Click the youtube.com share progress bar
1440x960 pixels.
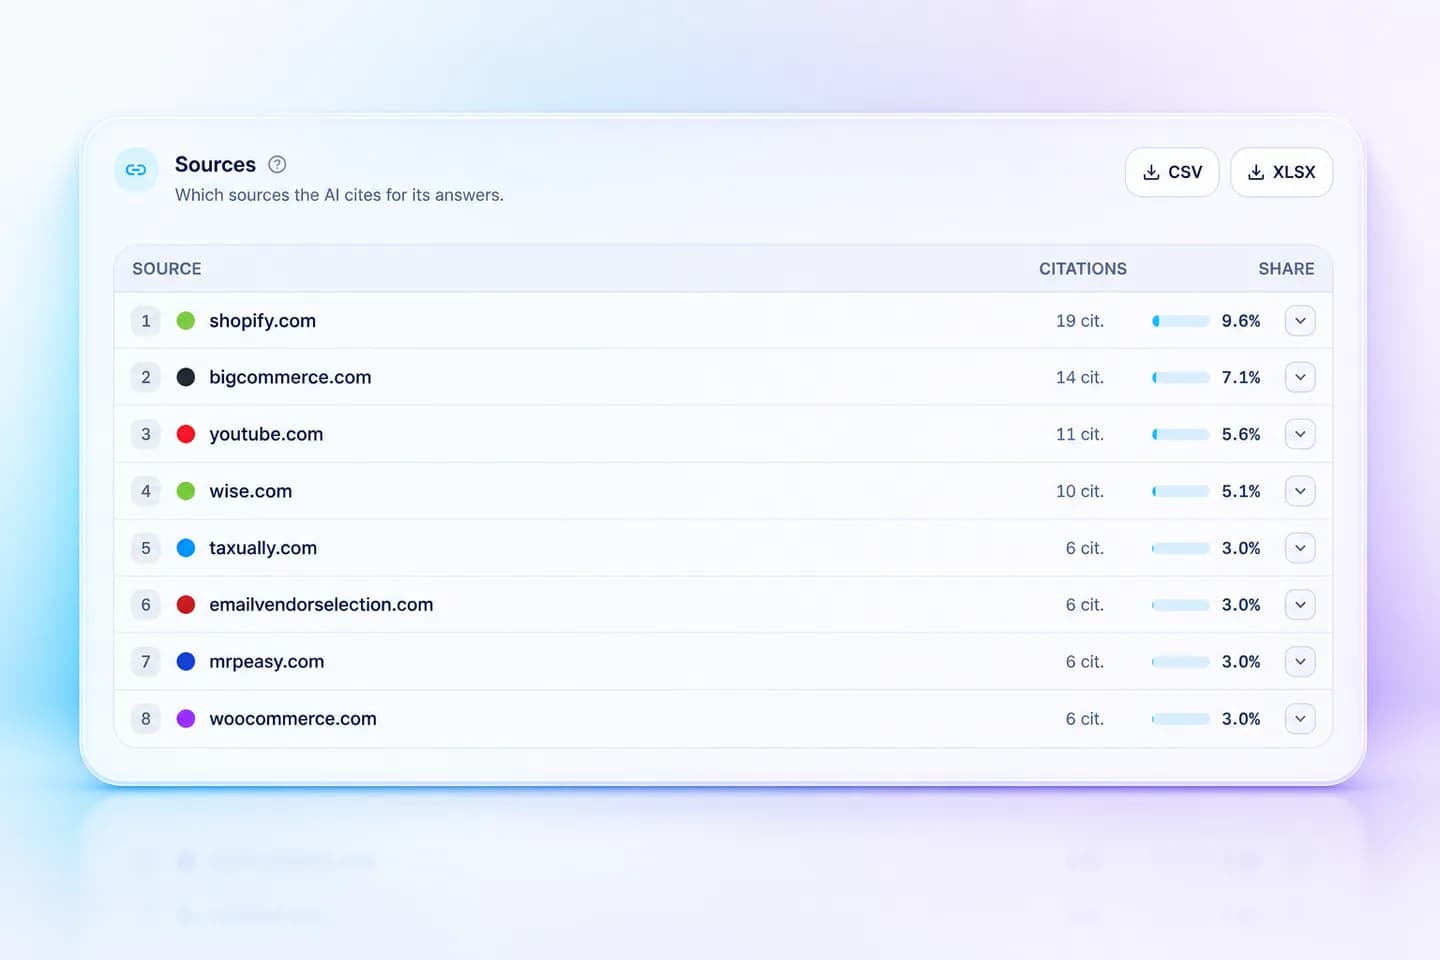click(1181, 434)
